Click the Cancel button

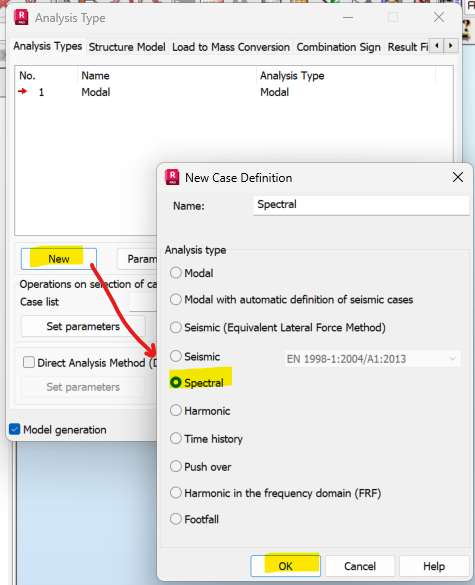tap(360, 566)
